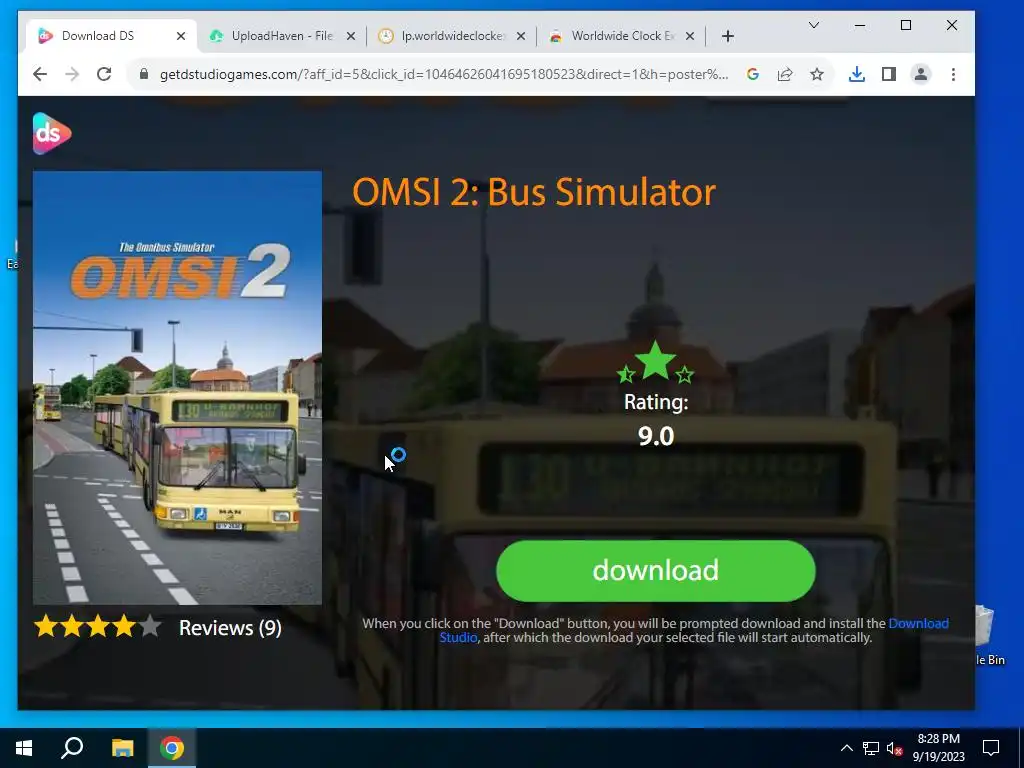The width and height of the screenshot is (1024, 768).
Task: Switch to the Worldwide Clock tab
Action: pos(622,36)
